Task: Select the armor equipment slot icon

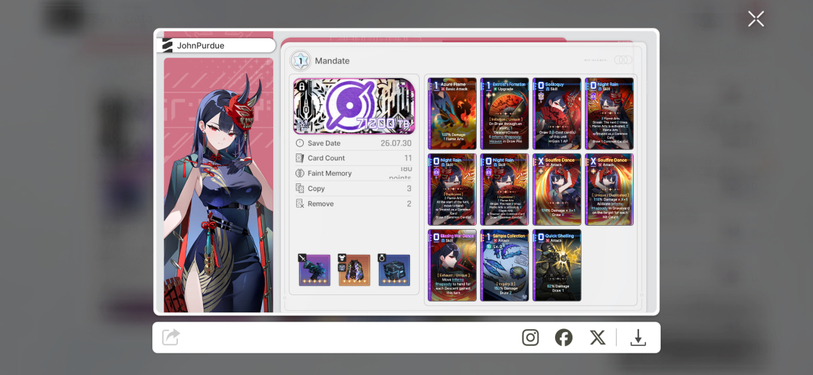Action: pyautogui.click(x=354, y=270)
